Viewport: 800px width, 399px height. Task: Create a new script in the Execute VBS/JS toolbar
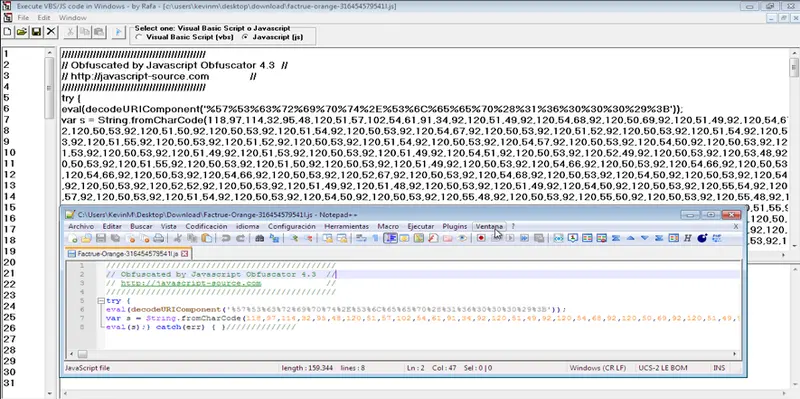click(x=7, y=32)
